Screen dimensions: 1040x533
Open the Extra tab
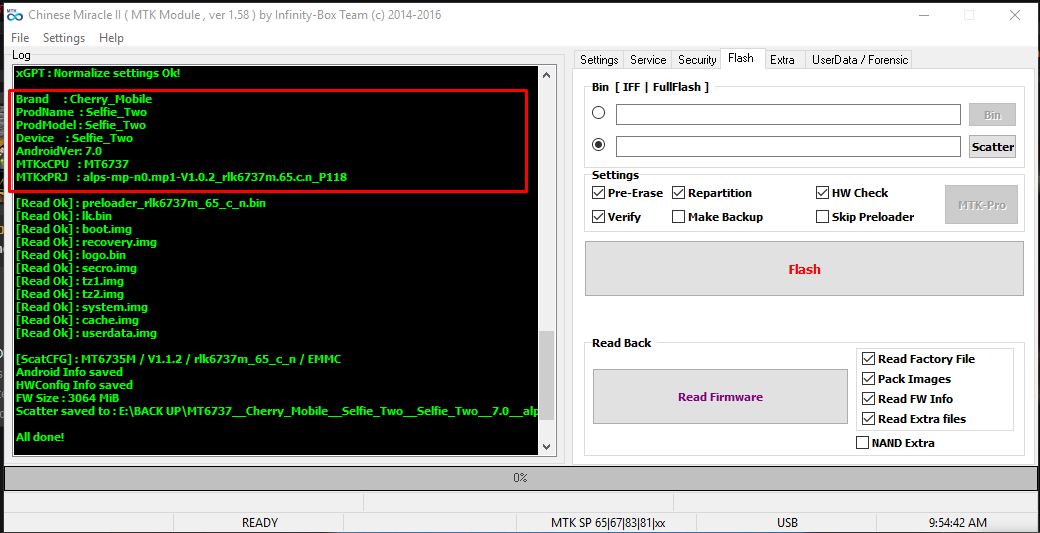point(782,60)
